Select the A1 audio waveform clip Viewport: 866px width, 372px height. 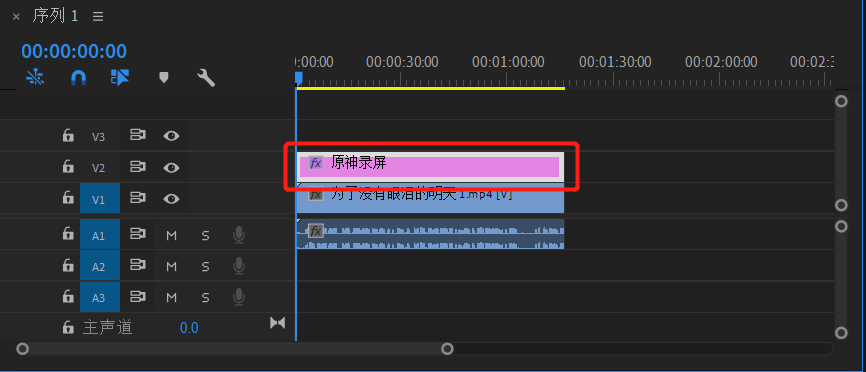(430, 234)
